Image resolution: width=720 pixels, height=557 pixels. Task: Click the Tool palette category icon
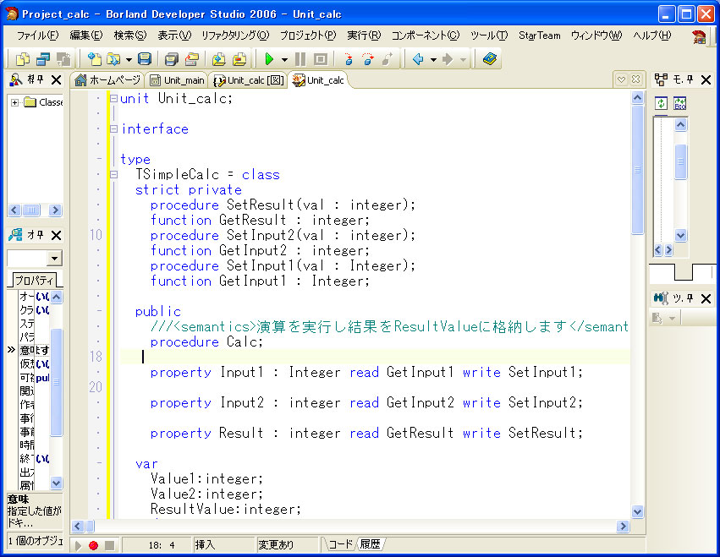tap(657, 318)
